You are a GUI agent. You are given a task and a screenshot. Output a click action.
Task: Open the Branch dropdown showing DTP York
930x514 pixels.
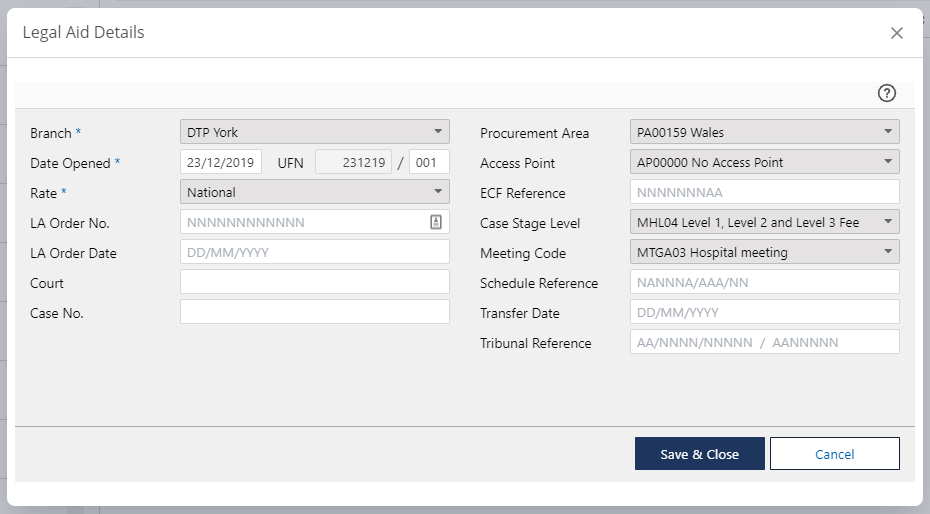[314, 132]
